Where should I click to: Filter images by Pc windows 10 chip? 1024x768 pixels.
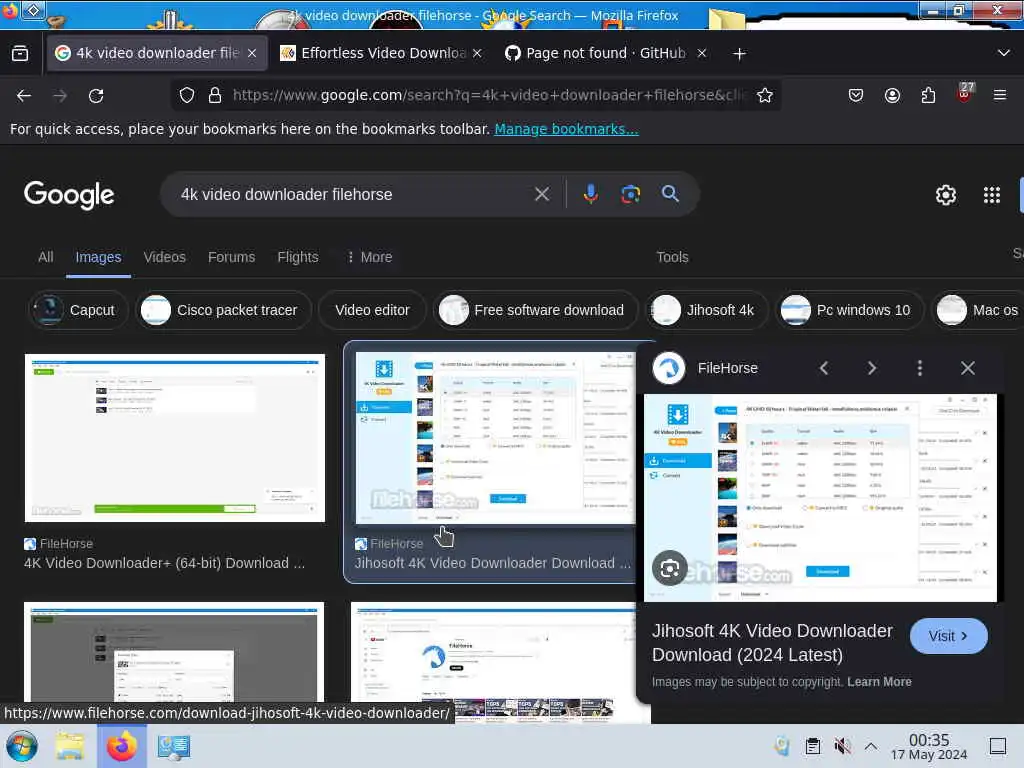tap(849, 310)
